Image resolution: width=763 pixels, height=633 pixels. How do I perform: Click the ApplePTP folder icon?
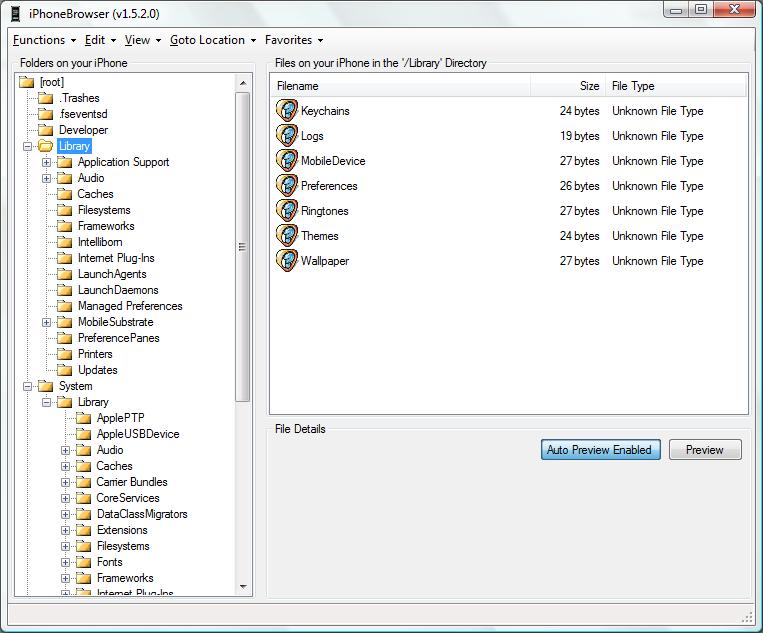click(x=84, y=418)
